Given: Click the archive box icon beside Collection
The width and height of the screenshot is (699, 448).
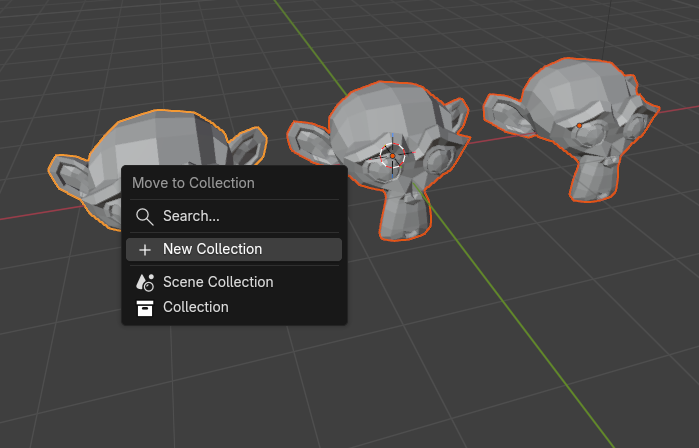Looking at the screenshot, I should click(x=145, y=308).
